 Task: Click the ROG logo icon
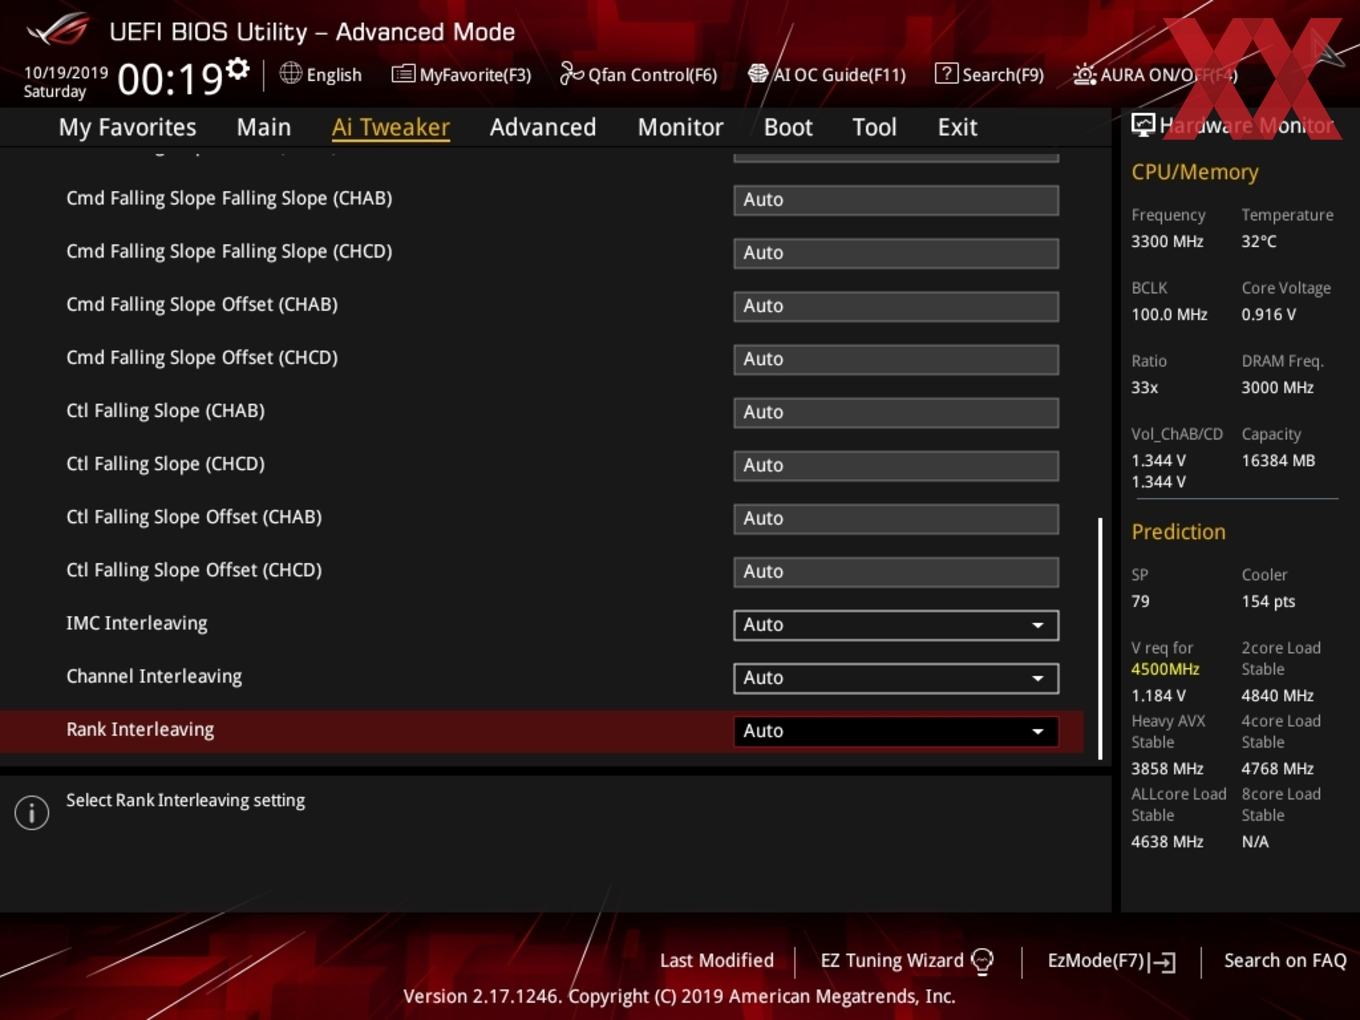58,29
